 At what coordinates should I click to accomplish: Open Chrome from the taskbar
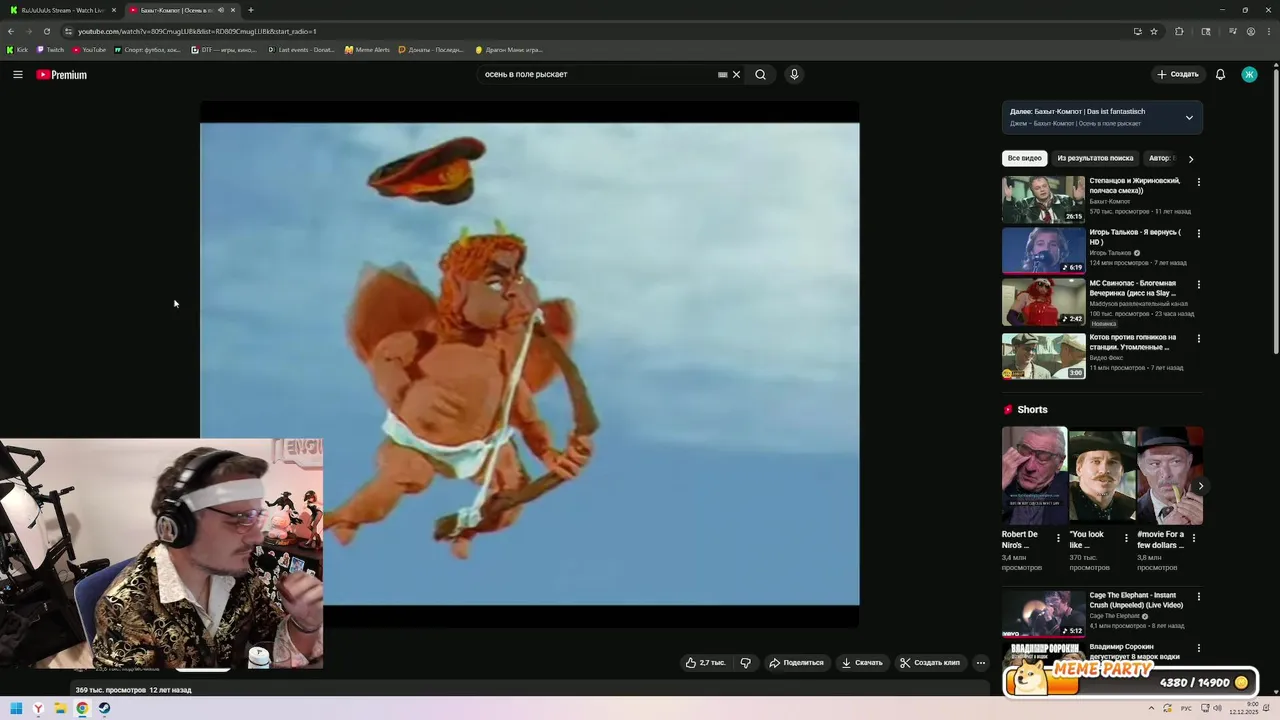pos(82,708)
